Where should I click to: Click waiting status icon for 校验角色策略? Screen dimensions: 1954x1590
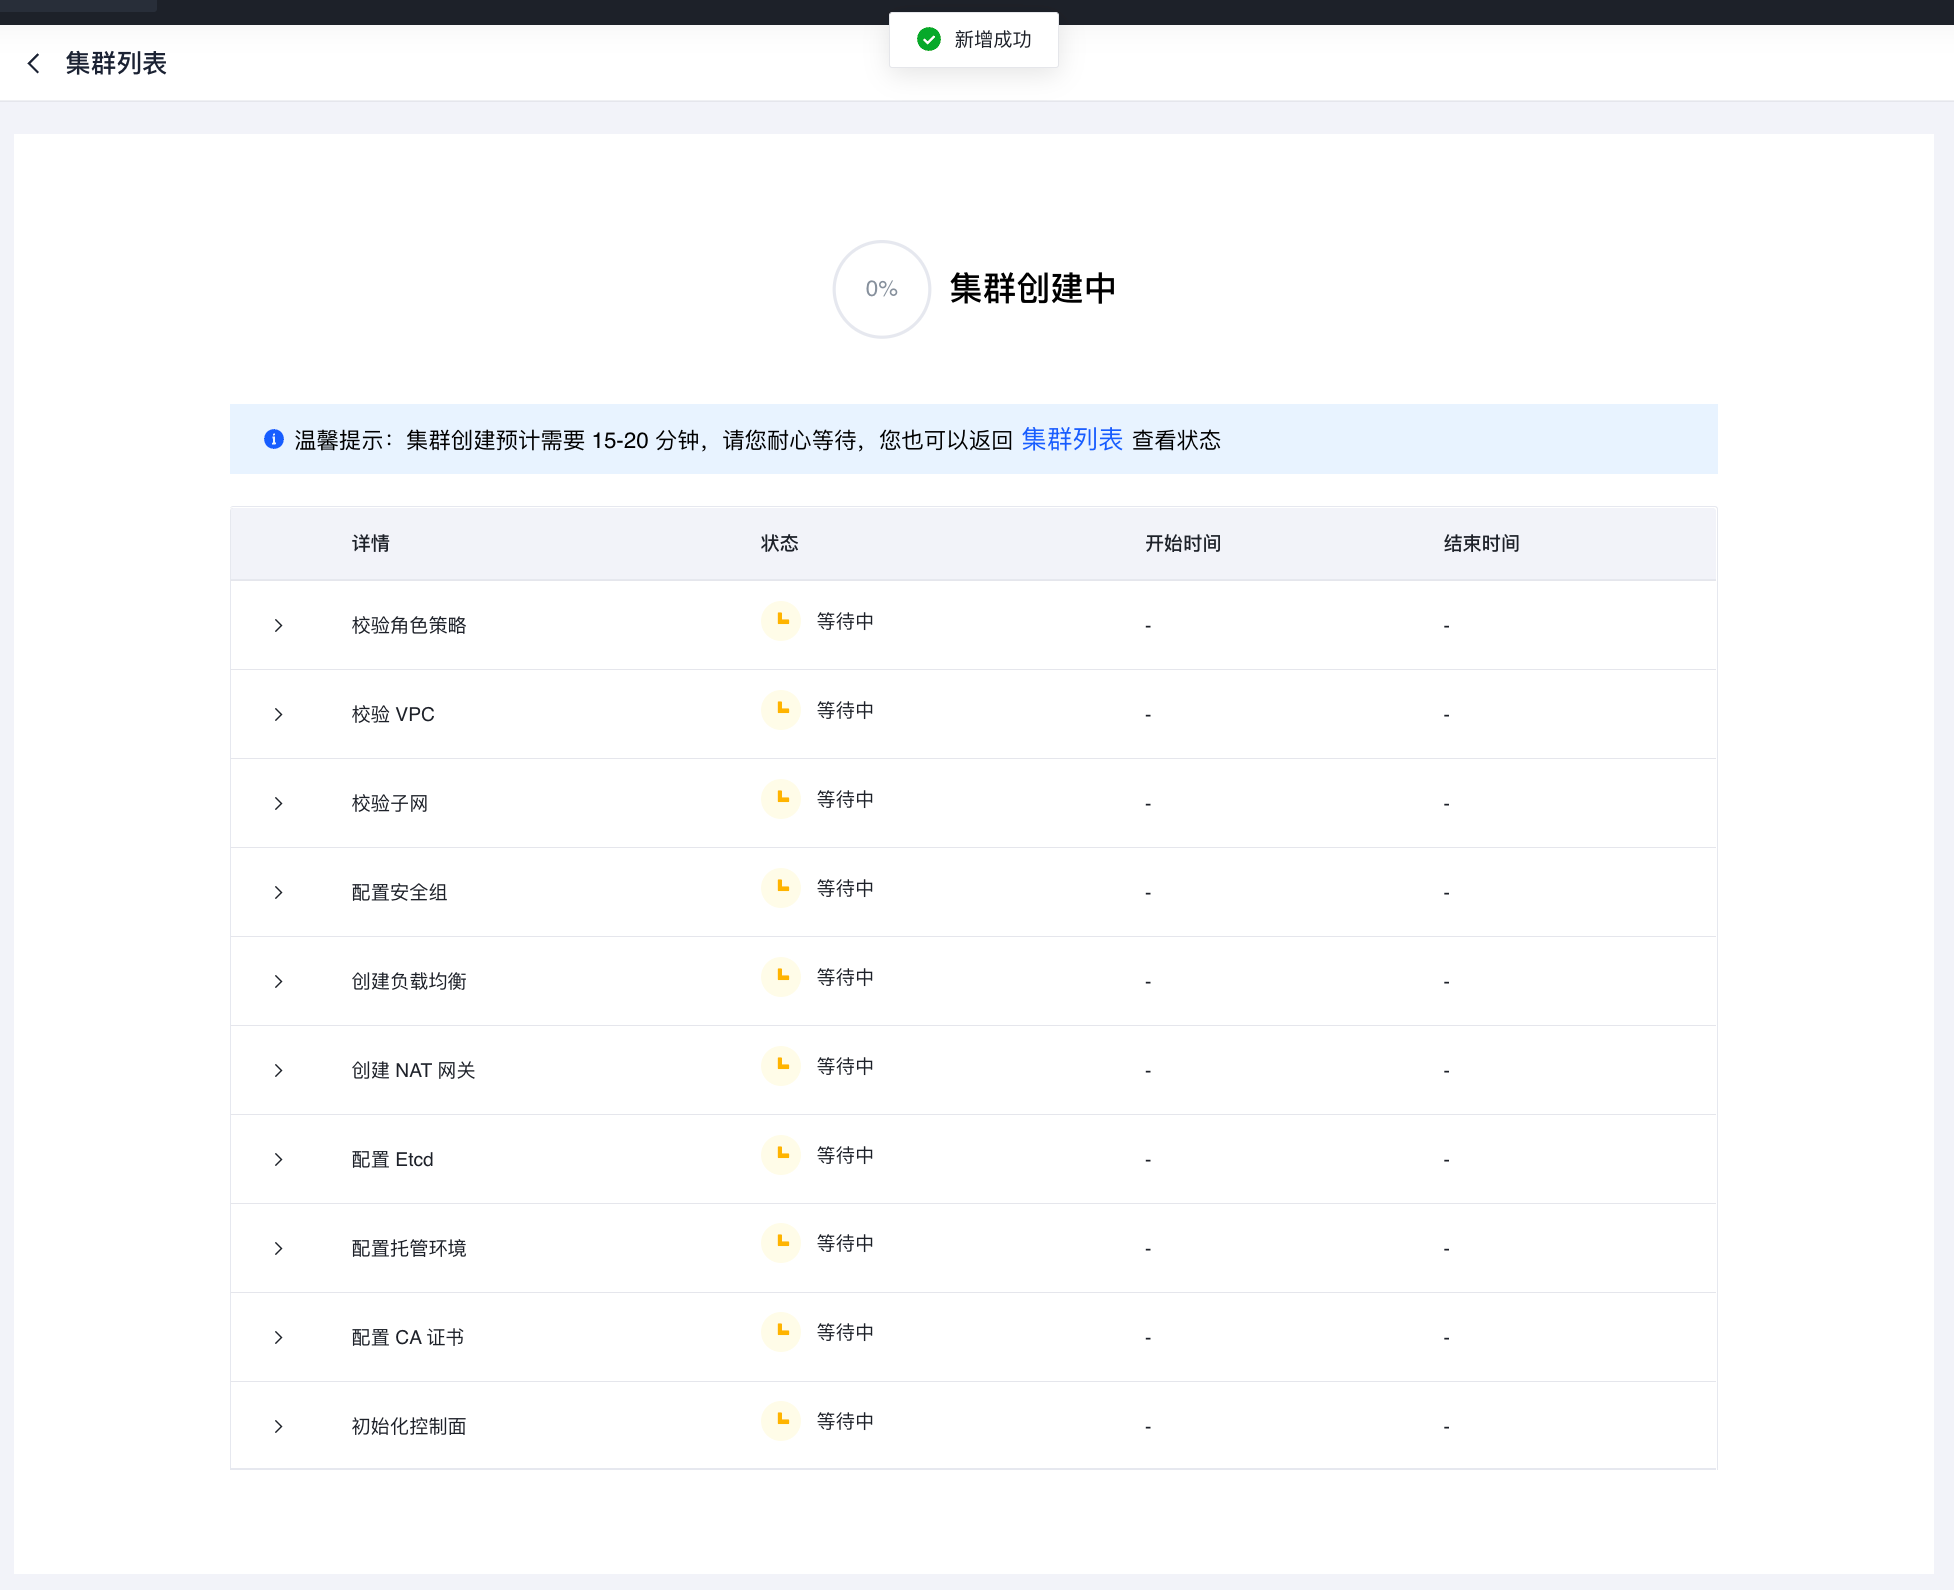tap(781, 621)
